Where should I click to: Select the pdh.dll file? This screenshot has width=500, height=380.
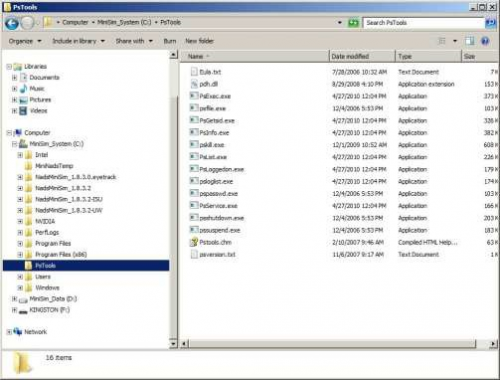(209, 84)
